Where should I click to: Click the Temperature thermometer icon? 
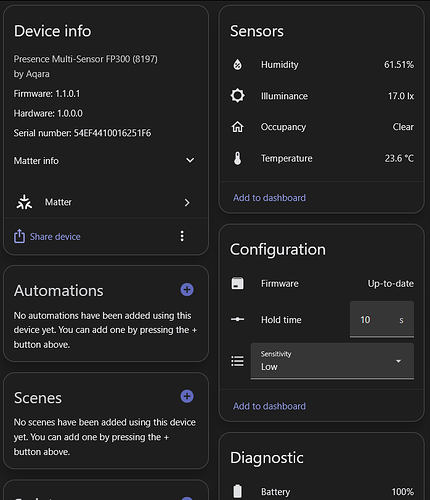[x=237, y=158]
